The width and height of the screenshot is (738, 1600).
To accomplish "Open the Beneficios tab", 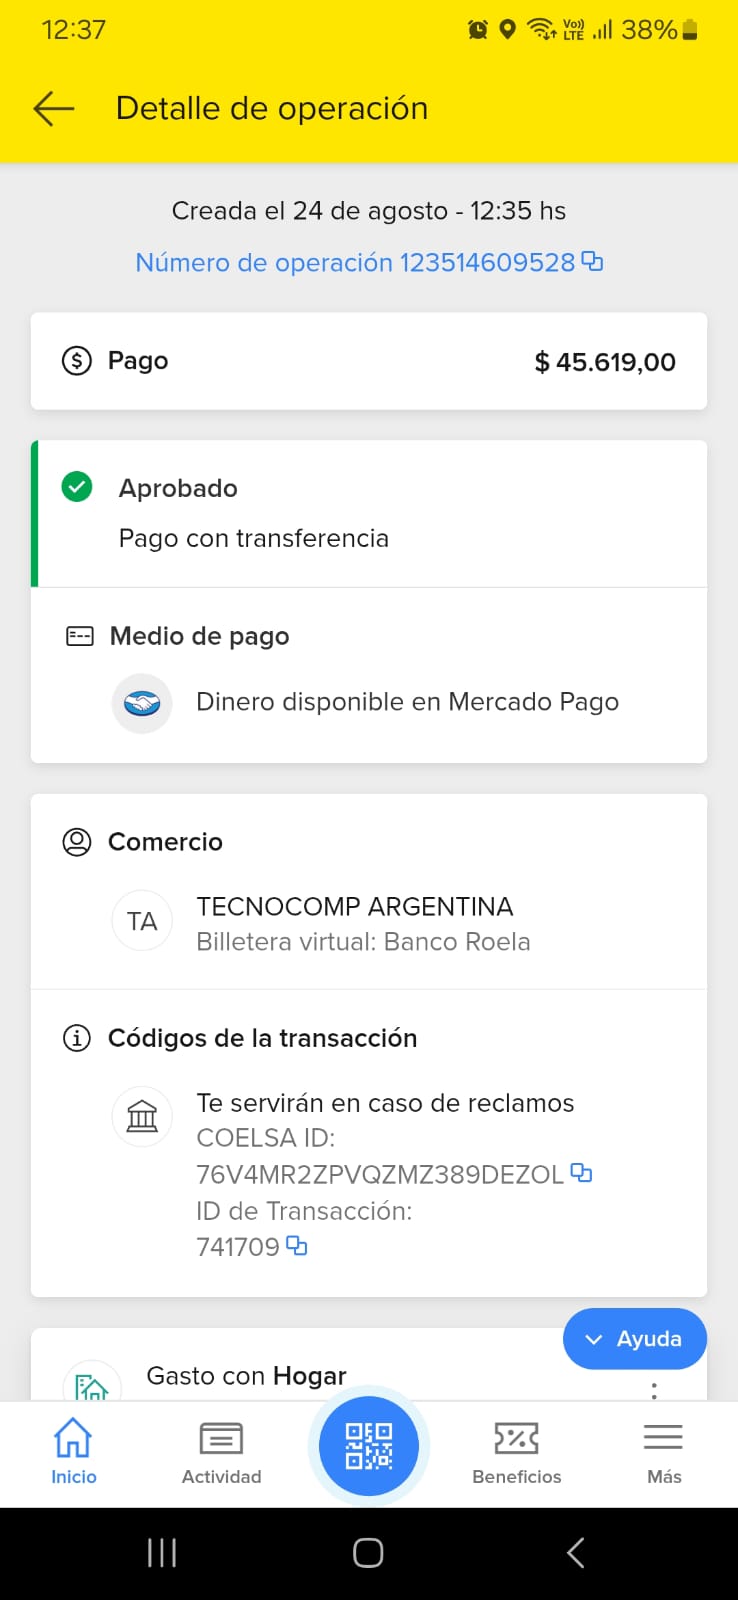I will tap(516, 1451).
